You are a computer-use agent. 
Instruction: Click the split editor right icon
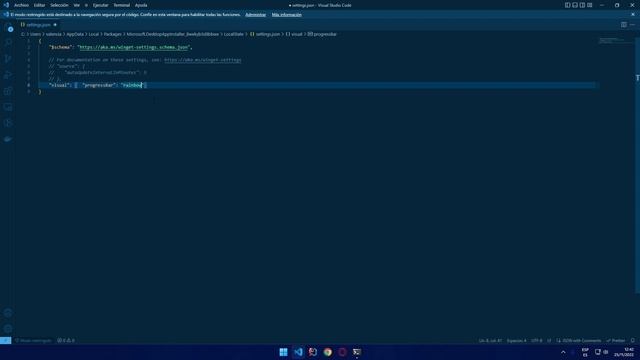coord(624,24)
